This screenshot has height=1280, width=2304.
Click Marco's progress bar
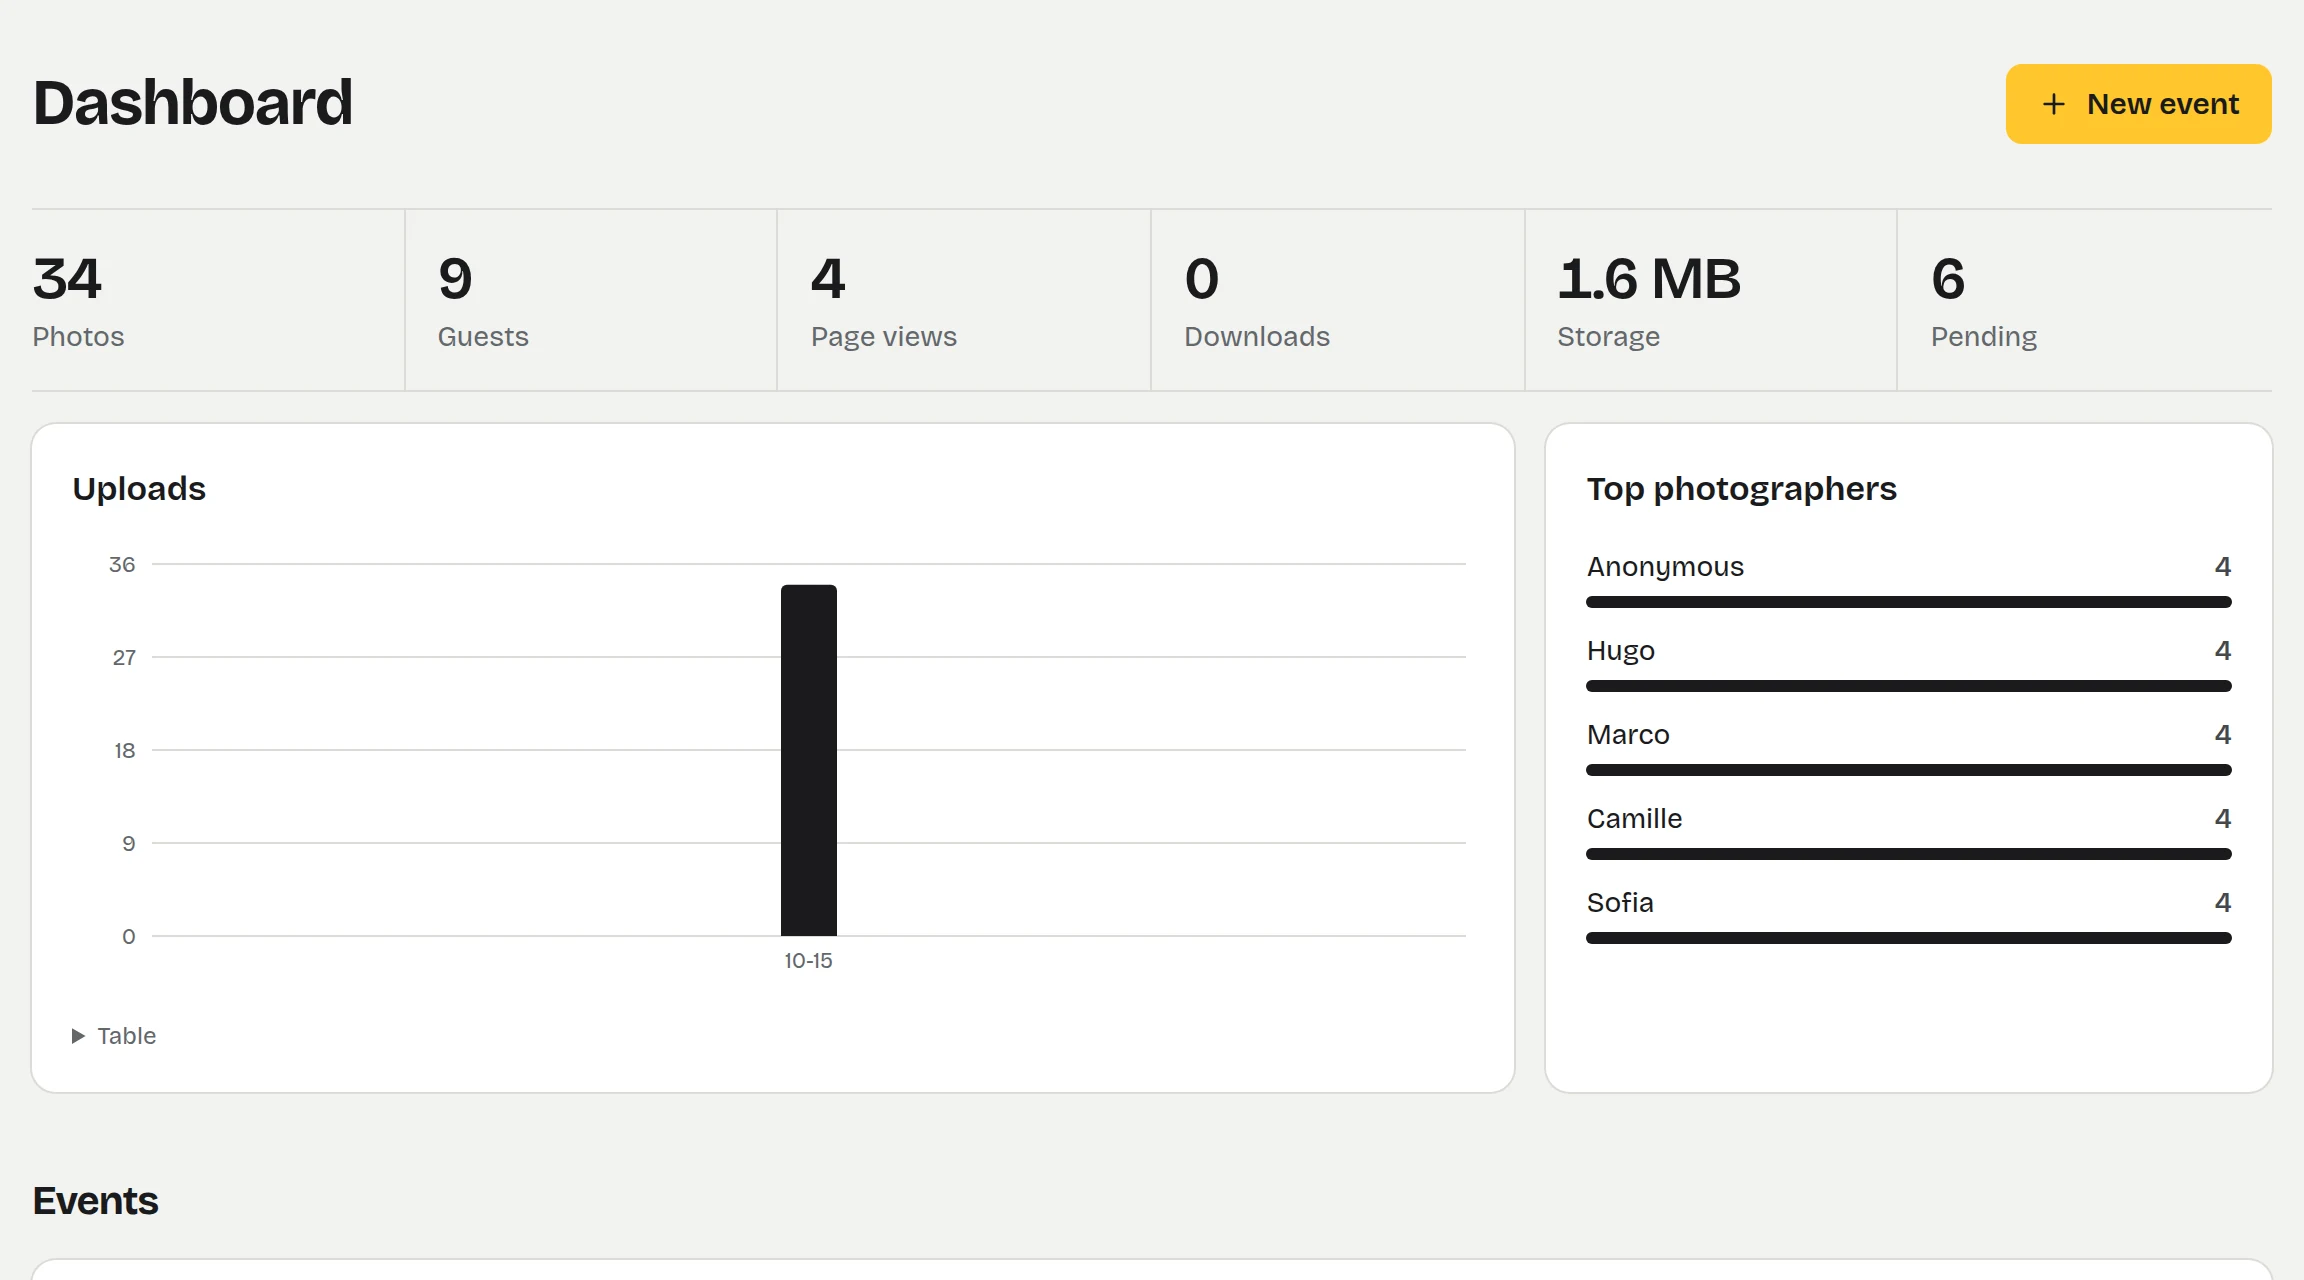1909,770
